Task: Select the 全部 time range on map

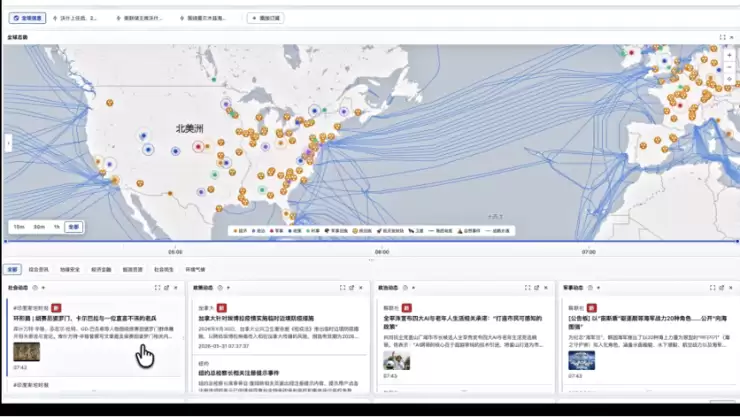Action: click(74, 227)
